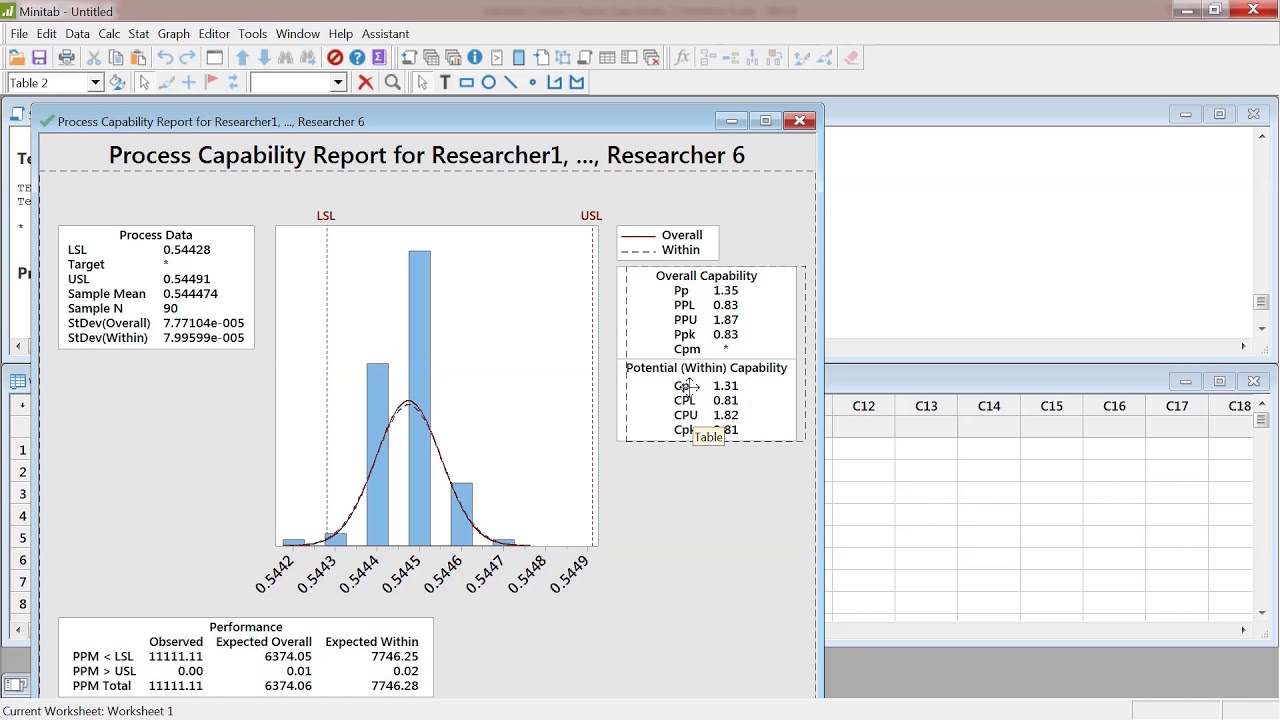Go to next command with down arrow
The image size is (1280, 720).
pos(264,58)
